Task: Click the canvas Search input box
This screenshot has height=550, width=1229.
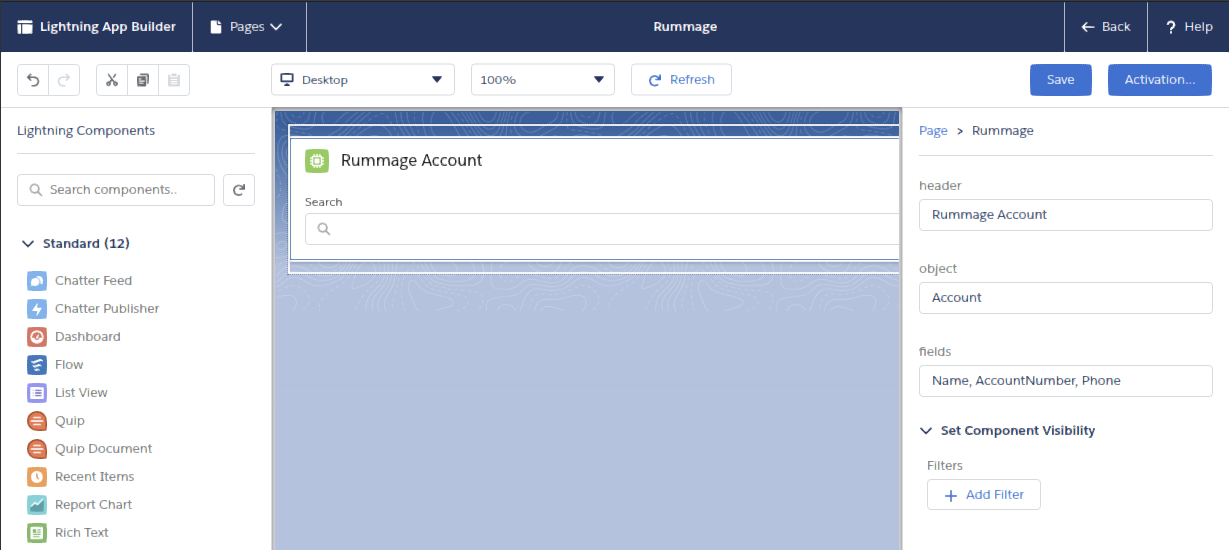Action: 602,229
